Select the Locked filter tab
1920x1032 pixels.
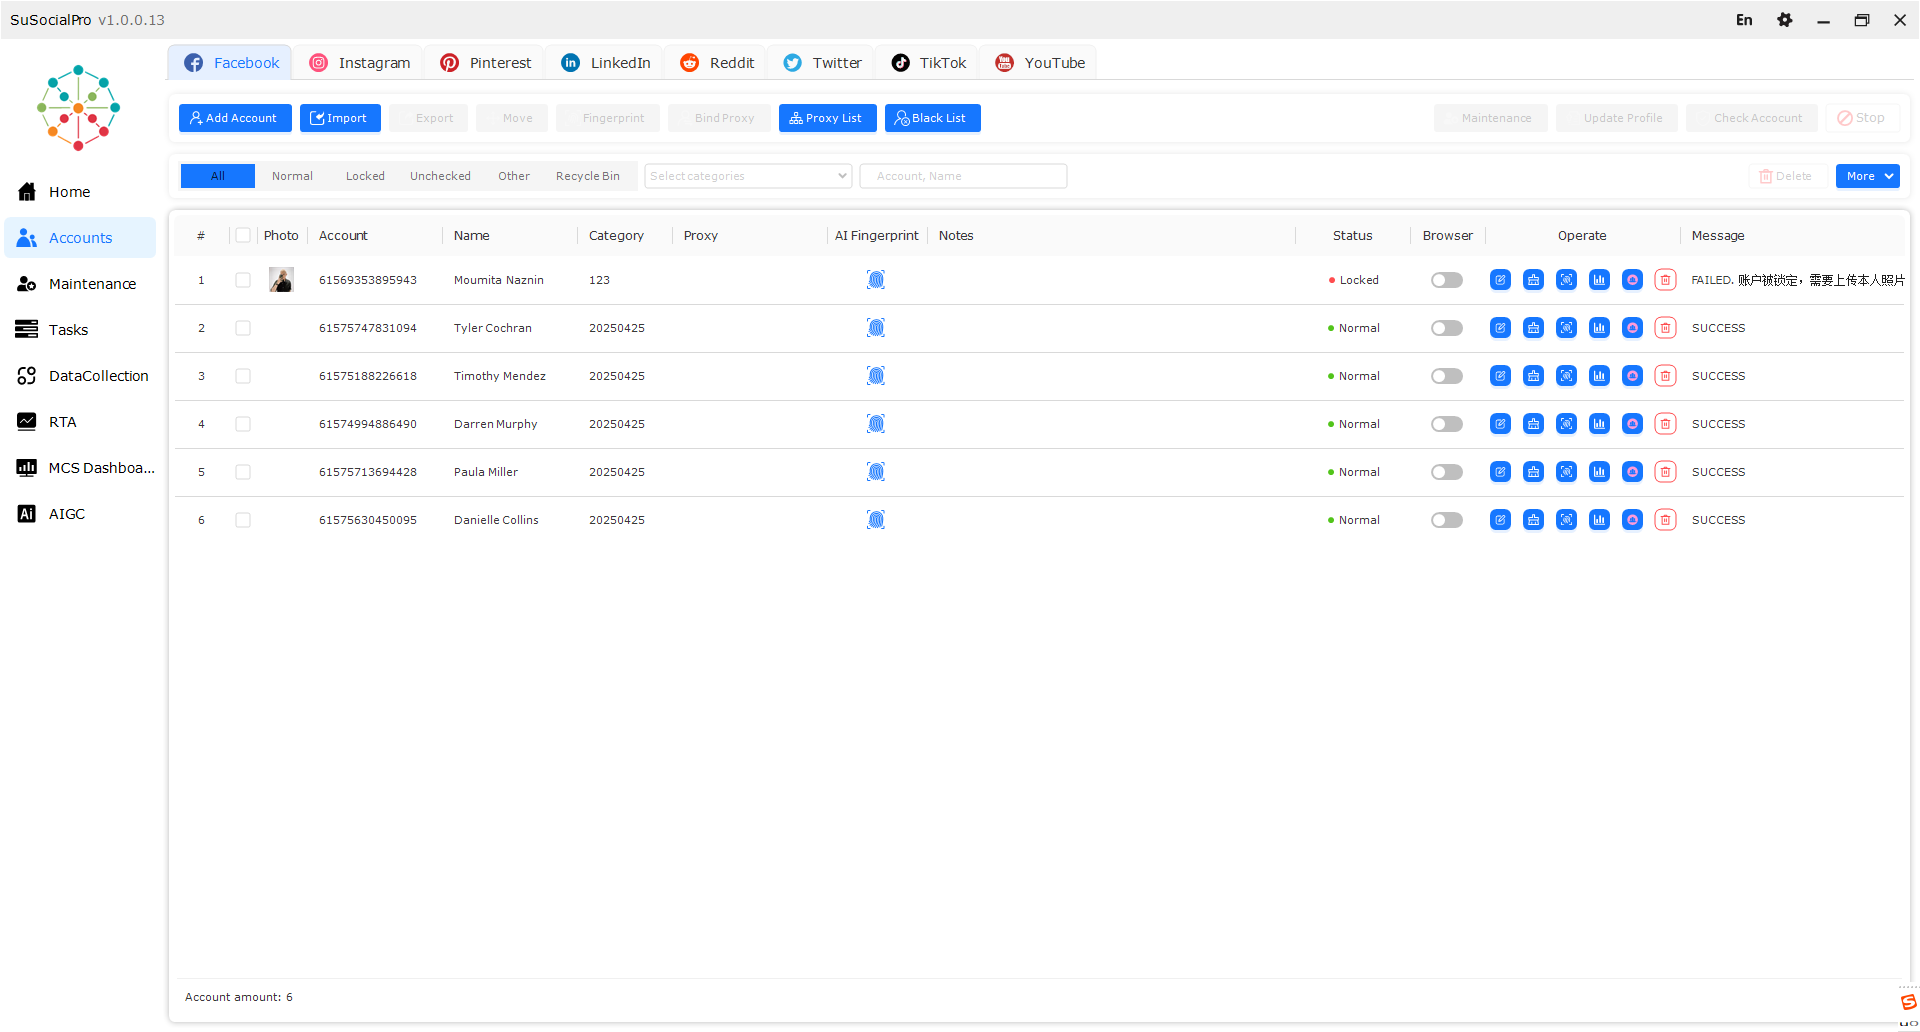365,175
